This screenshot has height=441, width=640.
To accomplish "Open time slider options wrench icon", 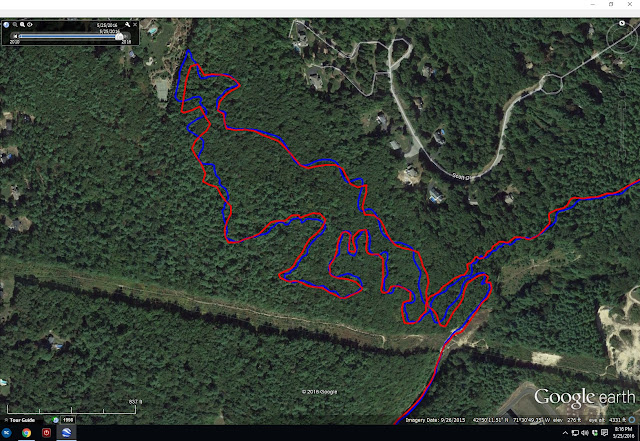I will (128, 25).
